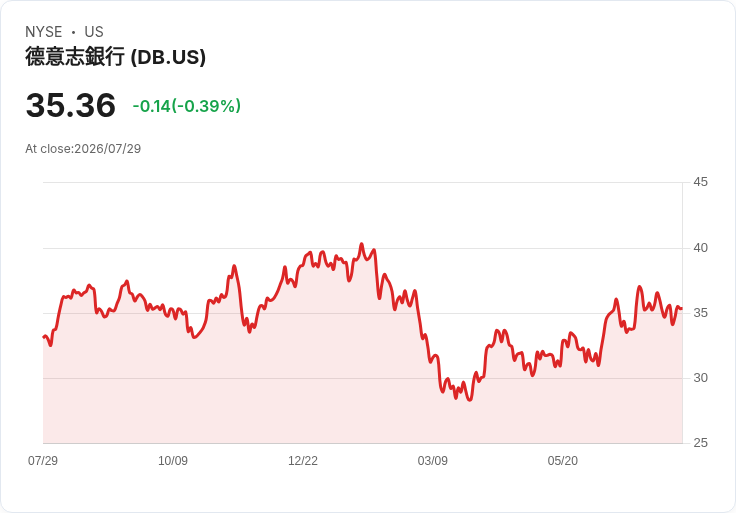The width and height of the screenshot is (736, 513).
Task: Select the 10/09 date on x-axis
Action: pos(173,460)
